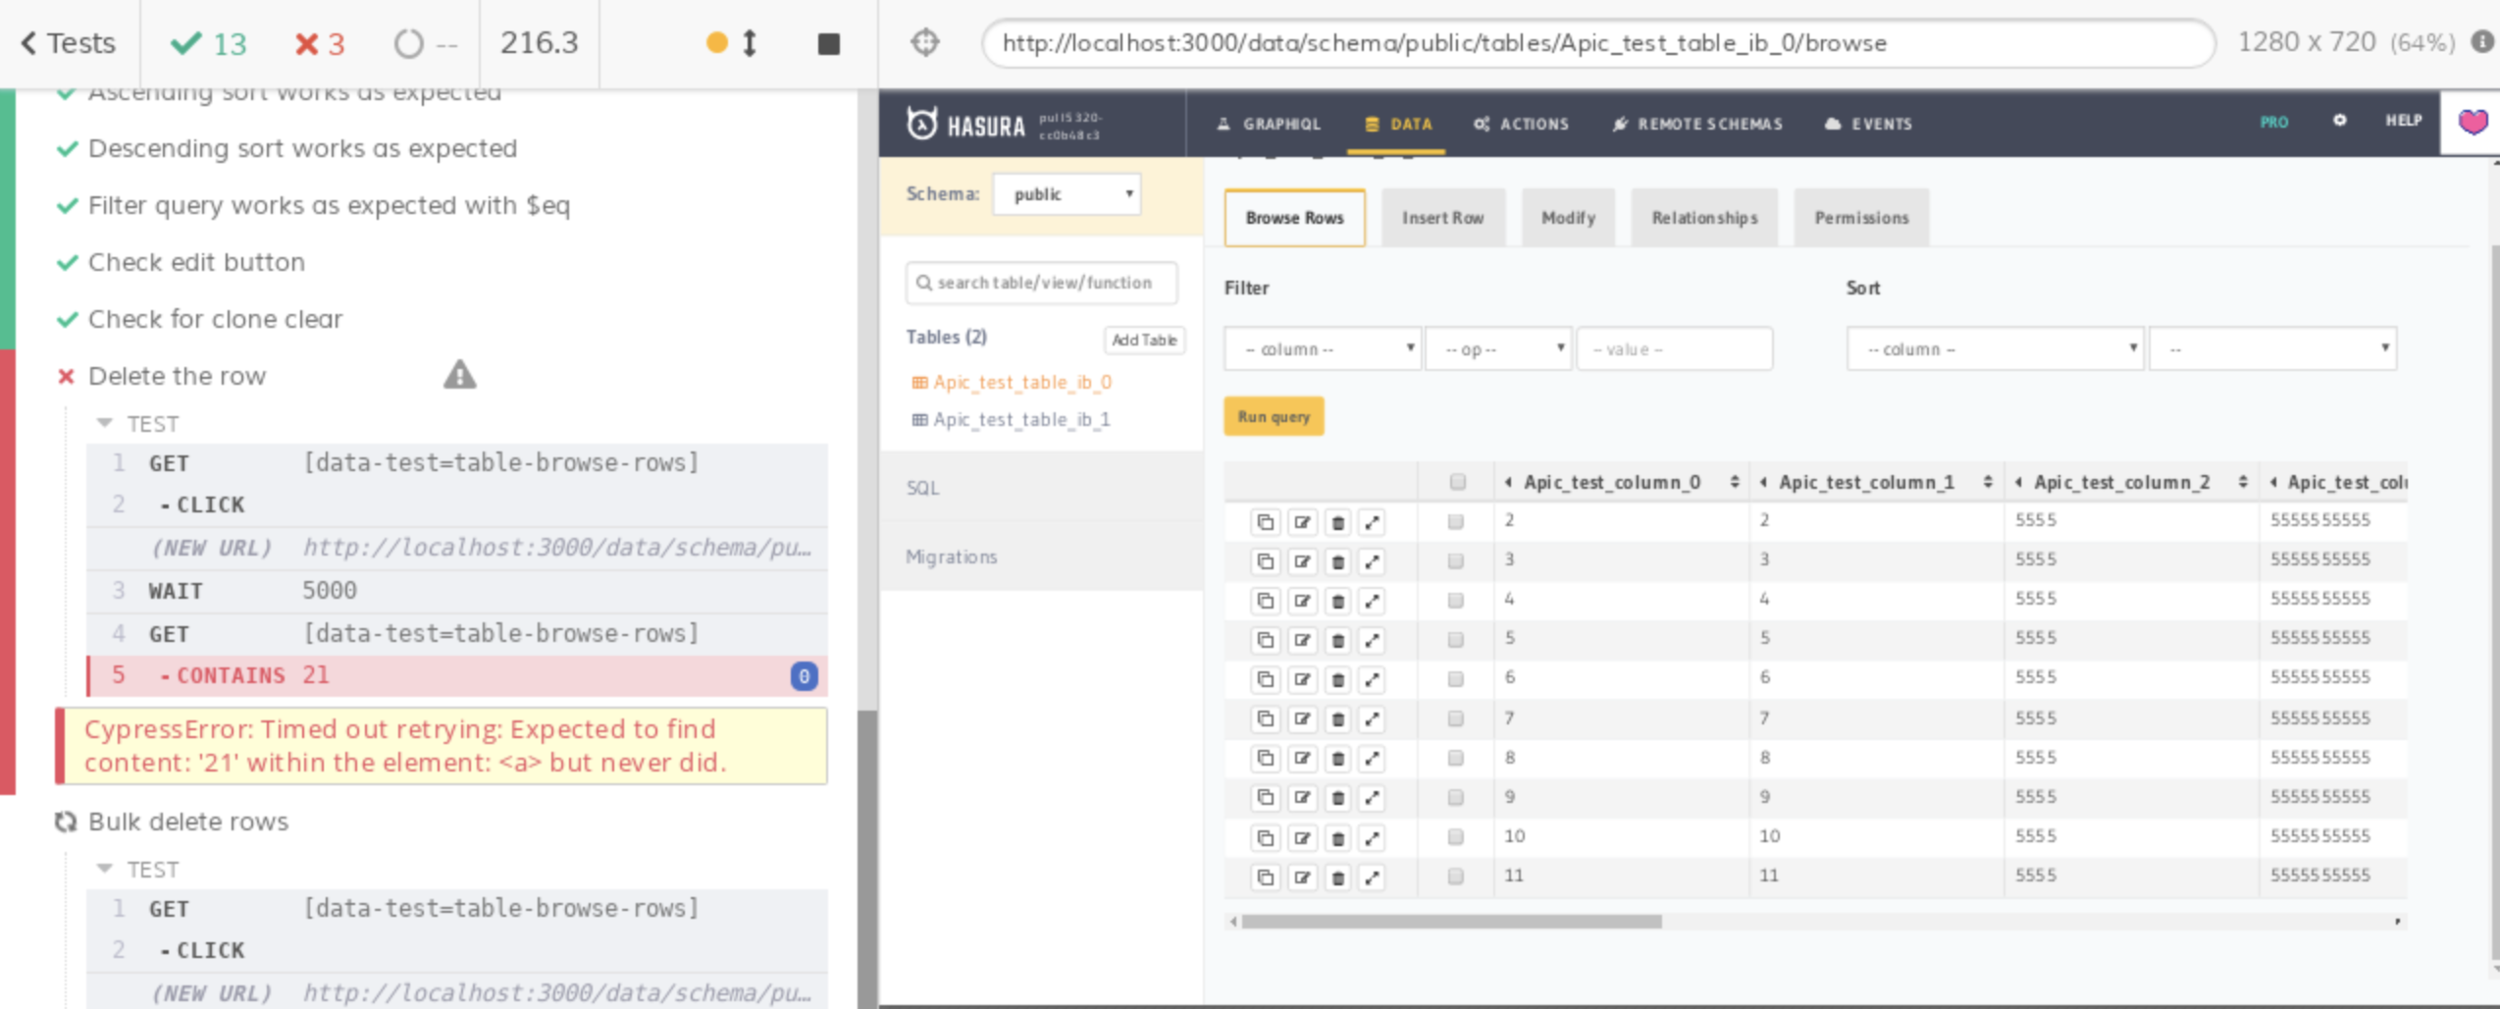Open the Permissions tab
2500x1009 pixels.
(1861, 218)
